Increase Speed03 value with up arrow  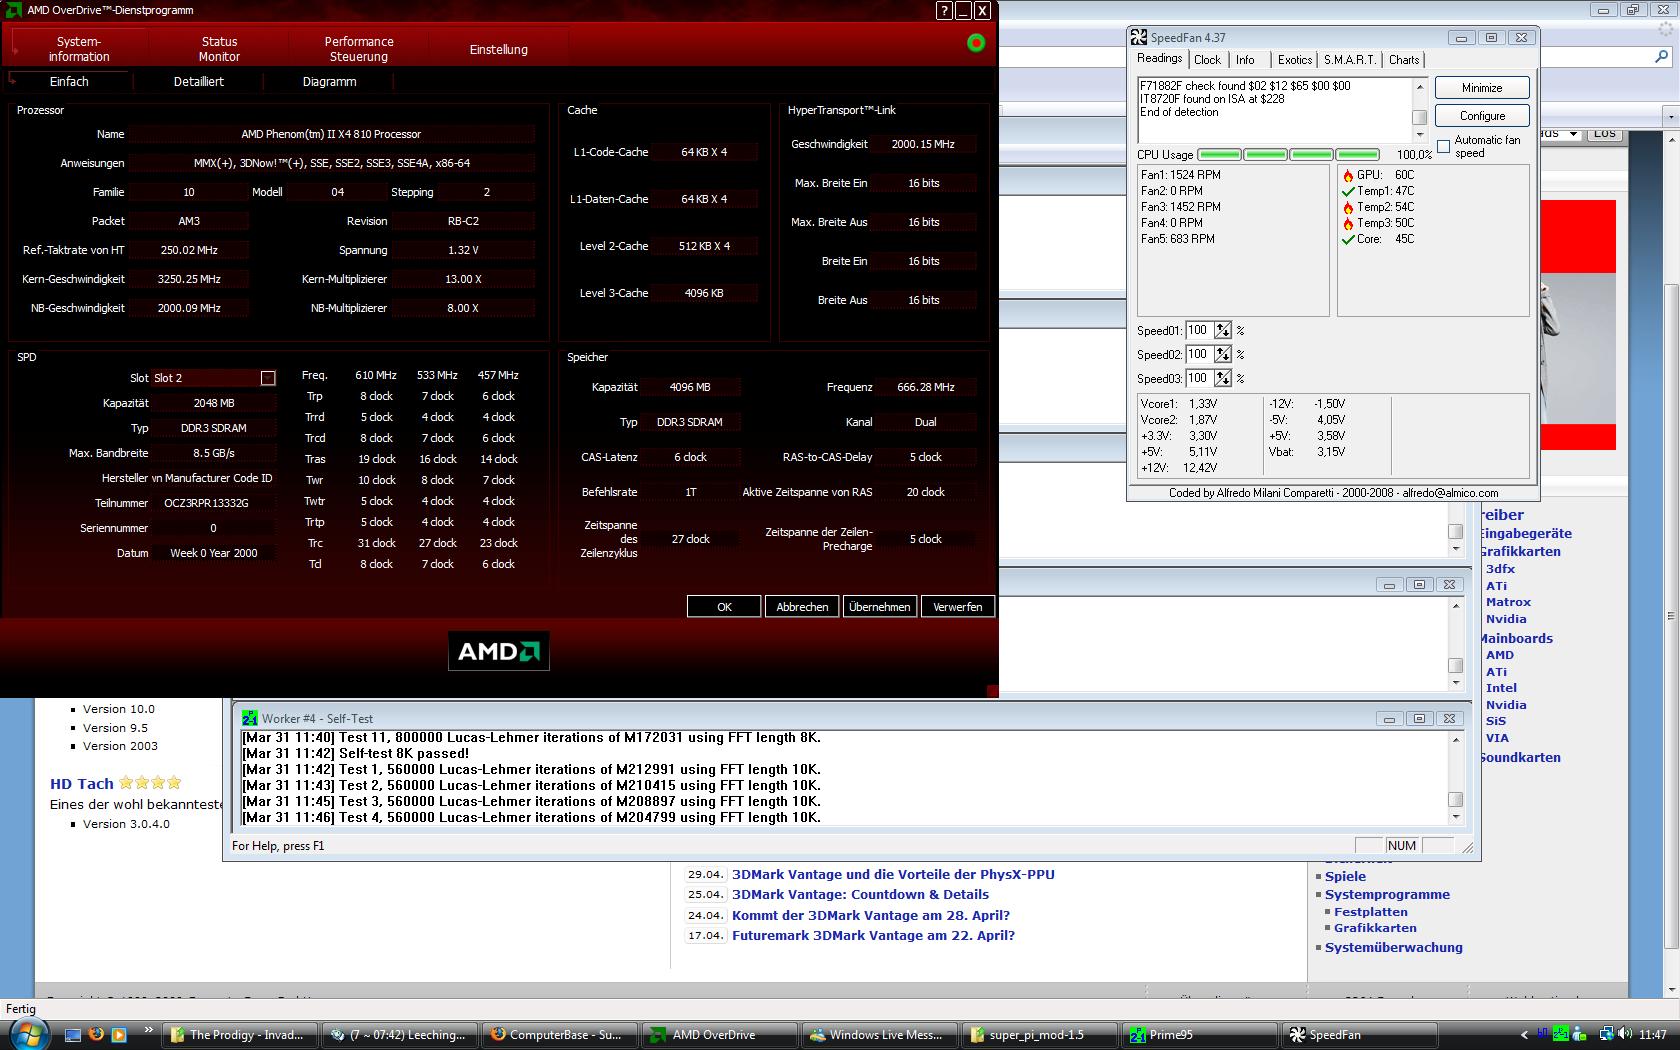[x=1222, y=374]
